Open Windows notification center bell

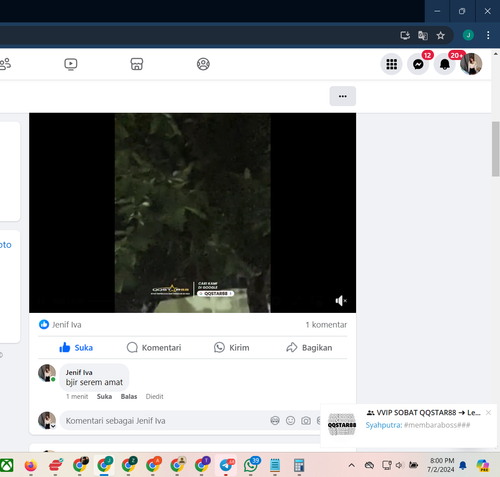463,465
